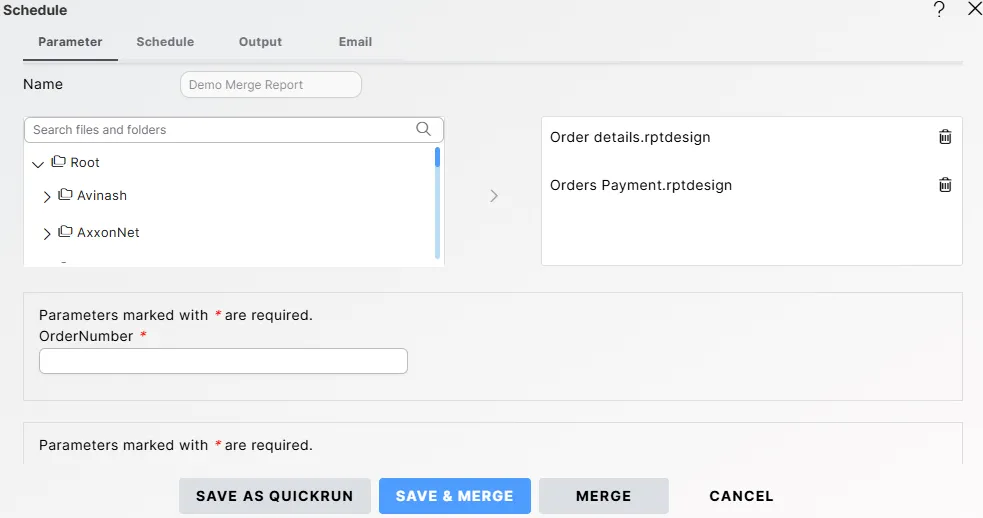Open the Output tab
Screen dimensions: 983x518
260,42
